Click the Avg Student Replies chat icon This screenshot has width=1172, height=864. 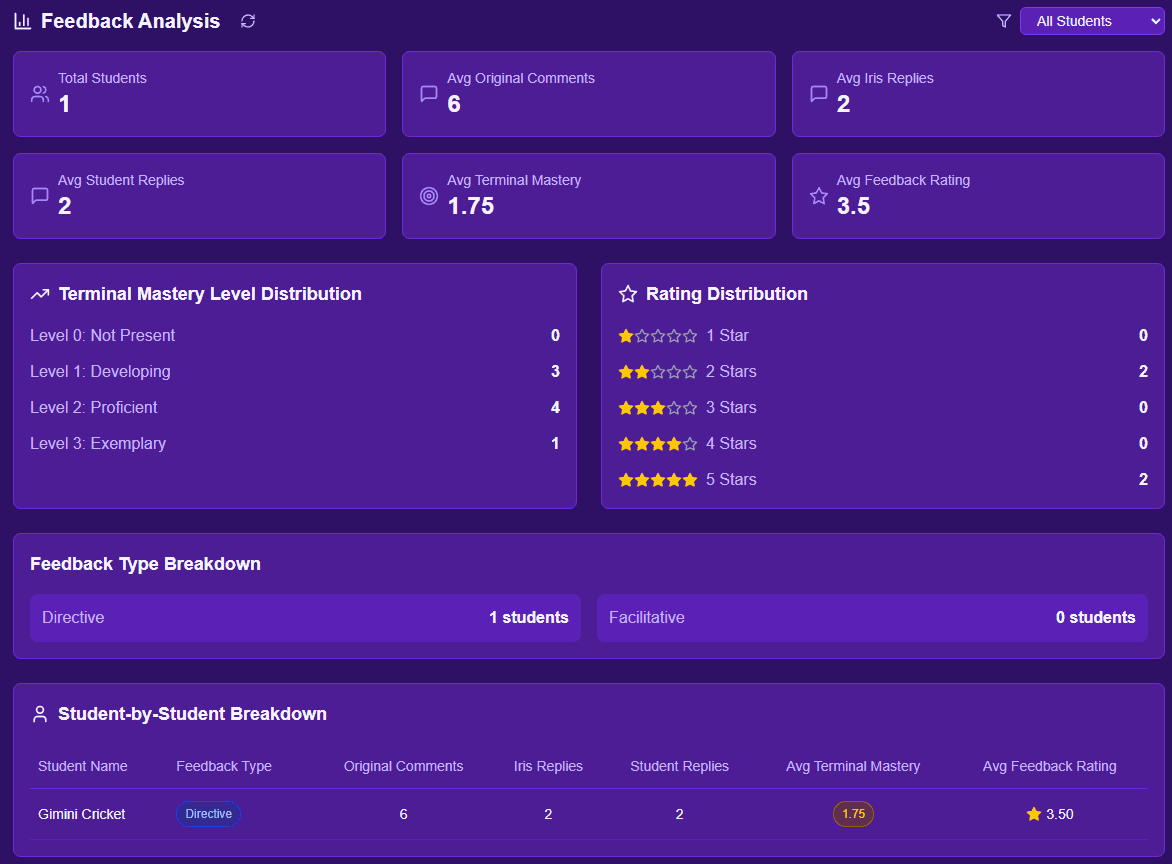pos(40,196)
